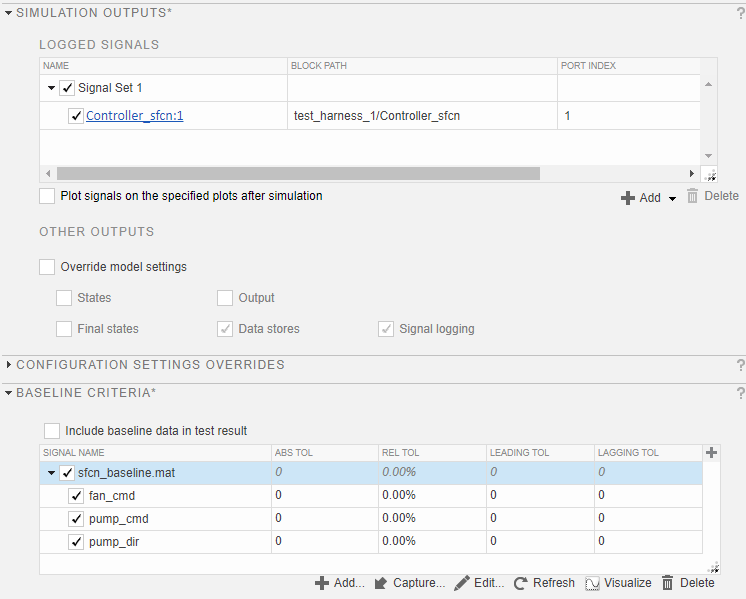
Task: Collapse the sfcn_baseline.mat tree node
Action: (x=50, y=473)
